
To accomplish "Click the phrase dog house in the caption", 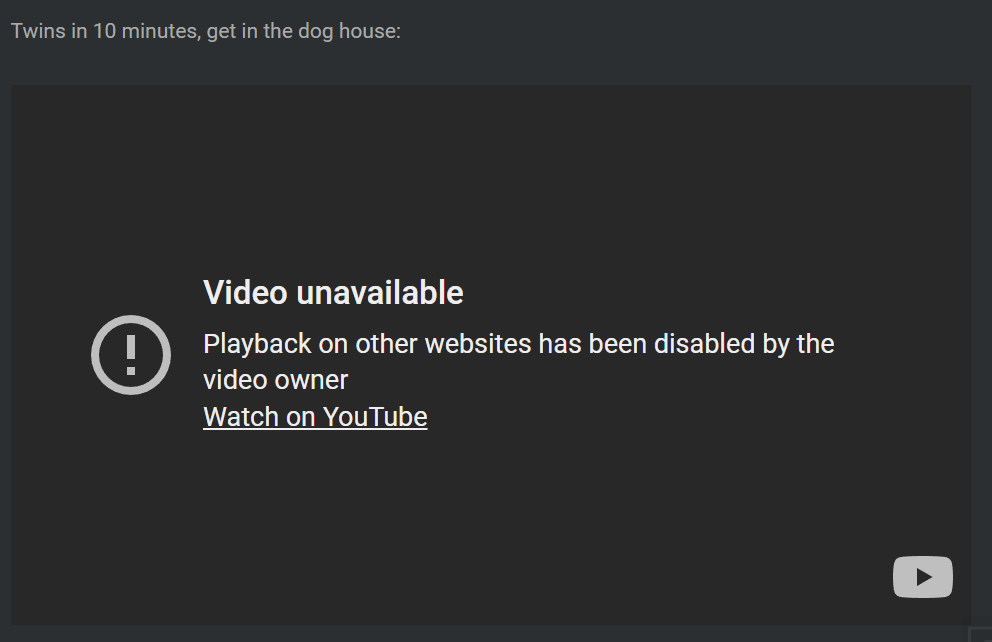I will point(347,31).
